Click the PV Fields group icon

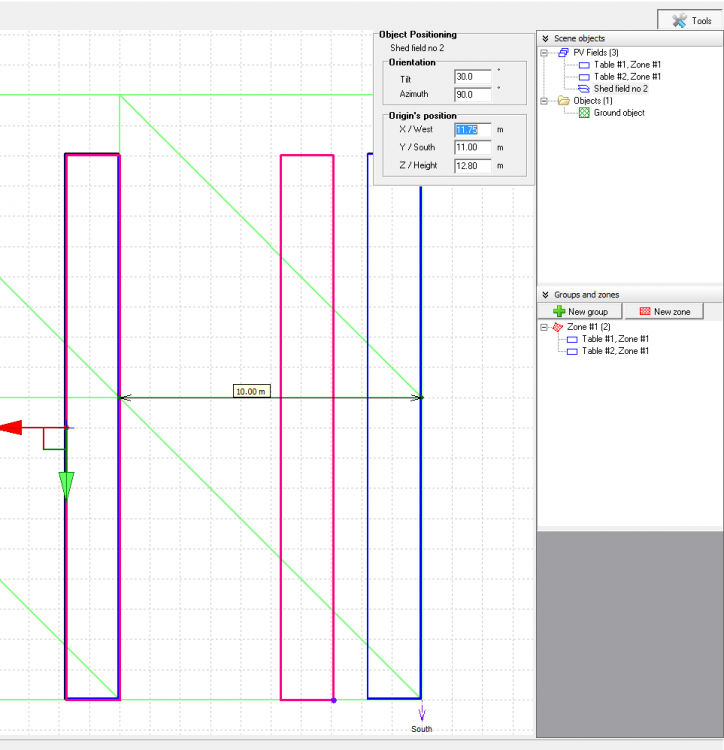(563, 52)
